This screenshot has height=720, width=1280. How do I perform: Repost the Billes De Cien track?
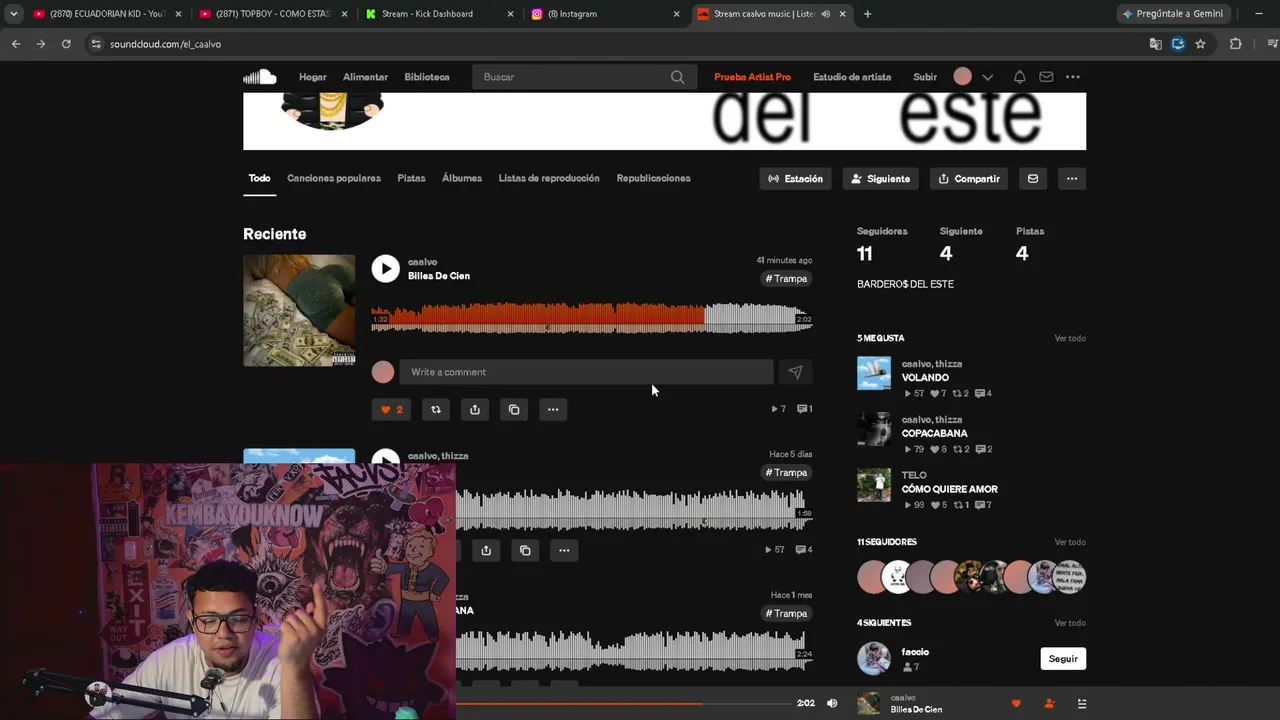pos(436,409)
